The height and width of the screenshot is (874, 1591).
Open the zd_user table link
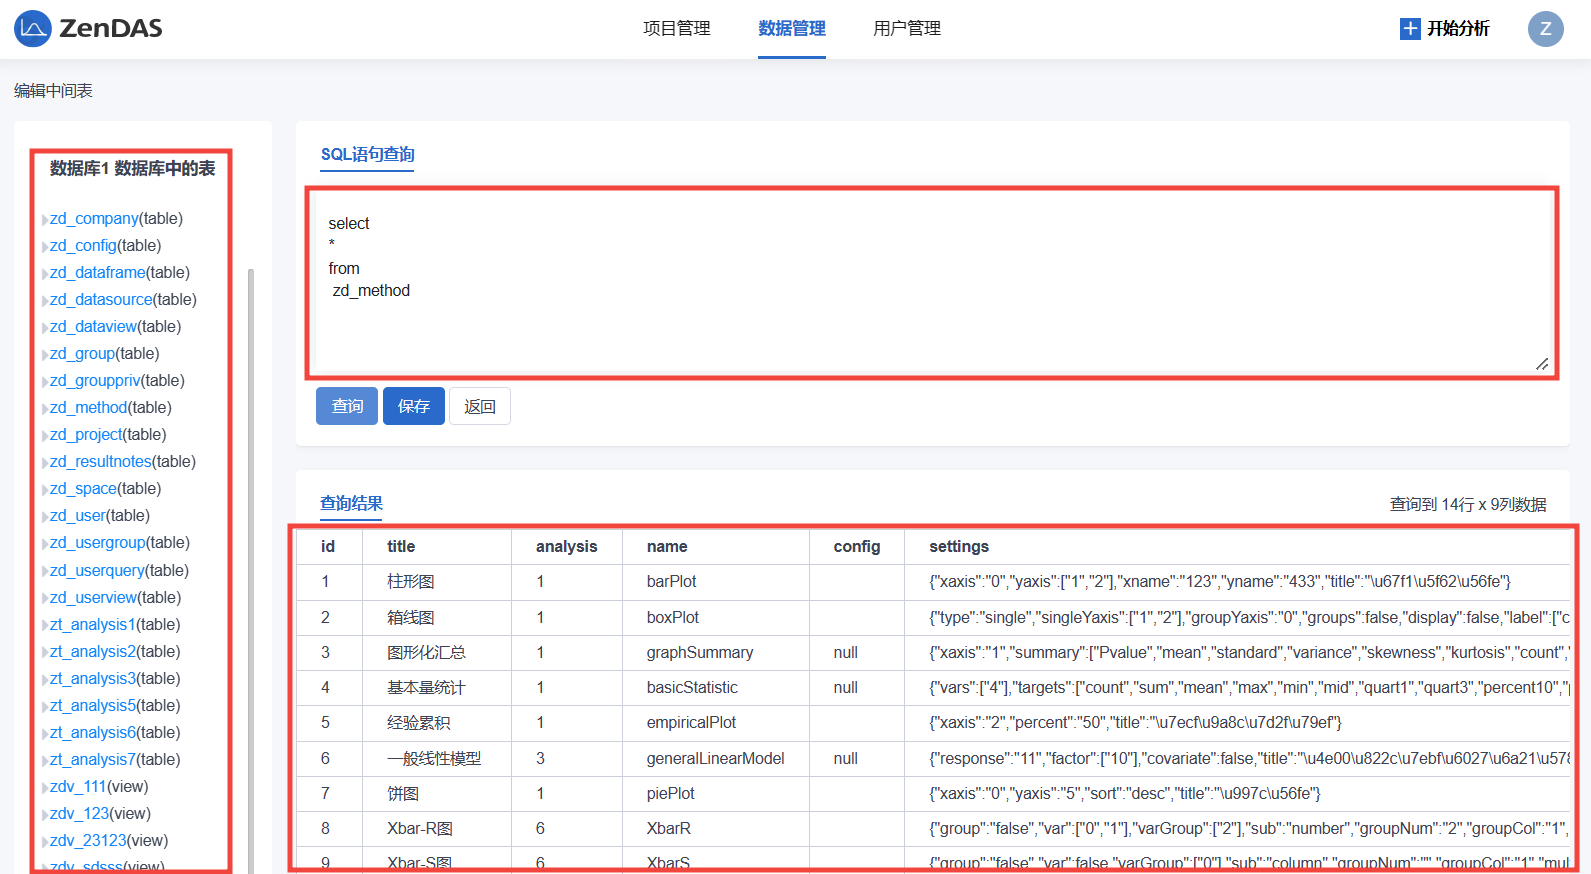pyautogui.click(x=78, y=516)
